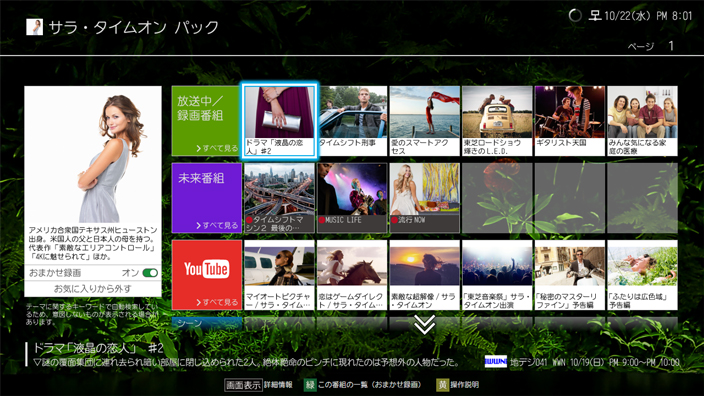The image size is (704, 396).
Task: Click お気に入りから外す button
Action: pos(93,289)
